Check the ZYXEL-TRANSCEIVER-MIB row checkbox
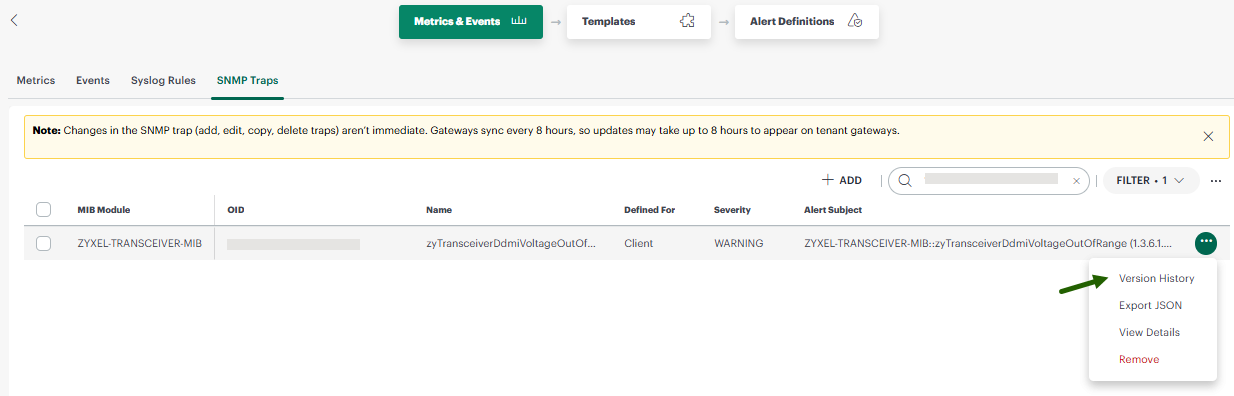Image resolution: width=1234 pixels, height=396 pixels. pyautogui.click(x=43, y=243)
